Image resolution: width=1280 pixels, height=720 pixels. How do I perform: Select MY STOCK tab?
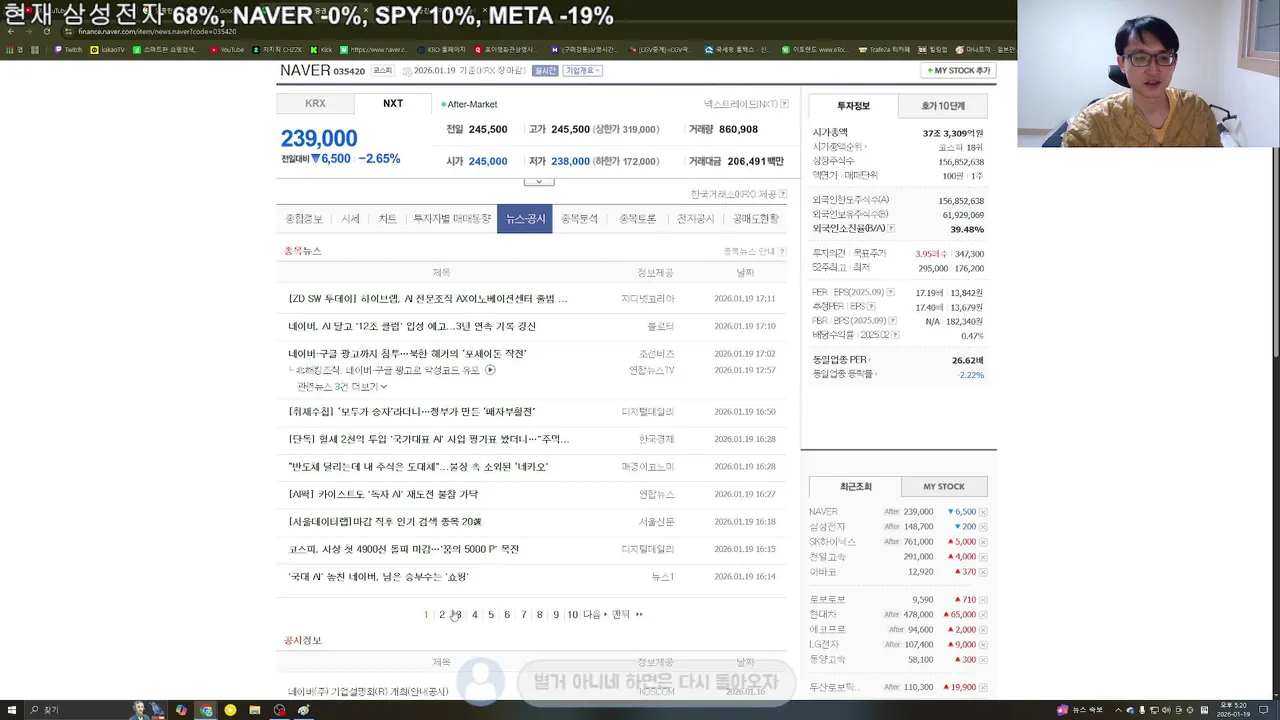point(944,487)
